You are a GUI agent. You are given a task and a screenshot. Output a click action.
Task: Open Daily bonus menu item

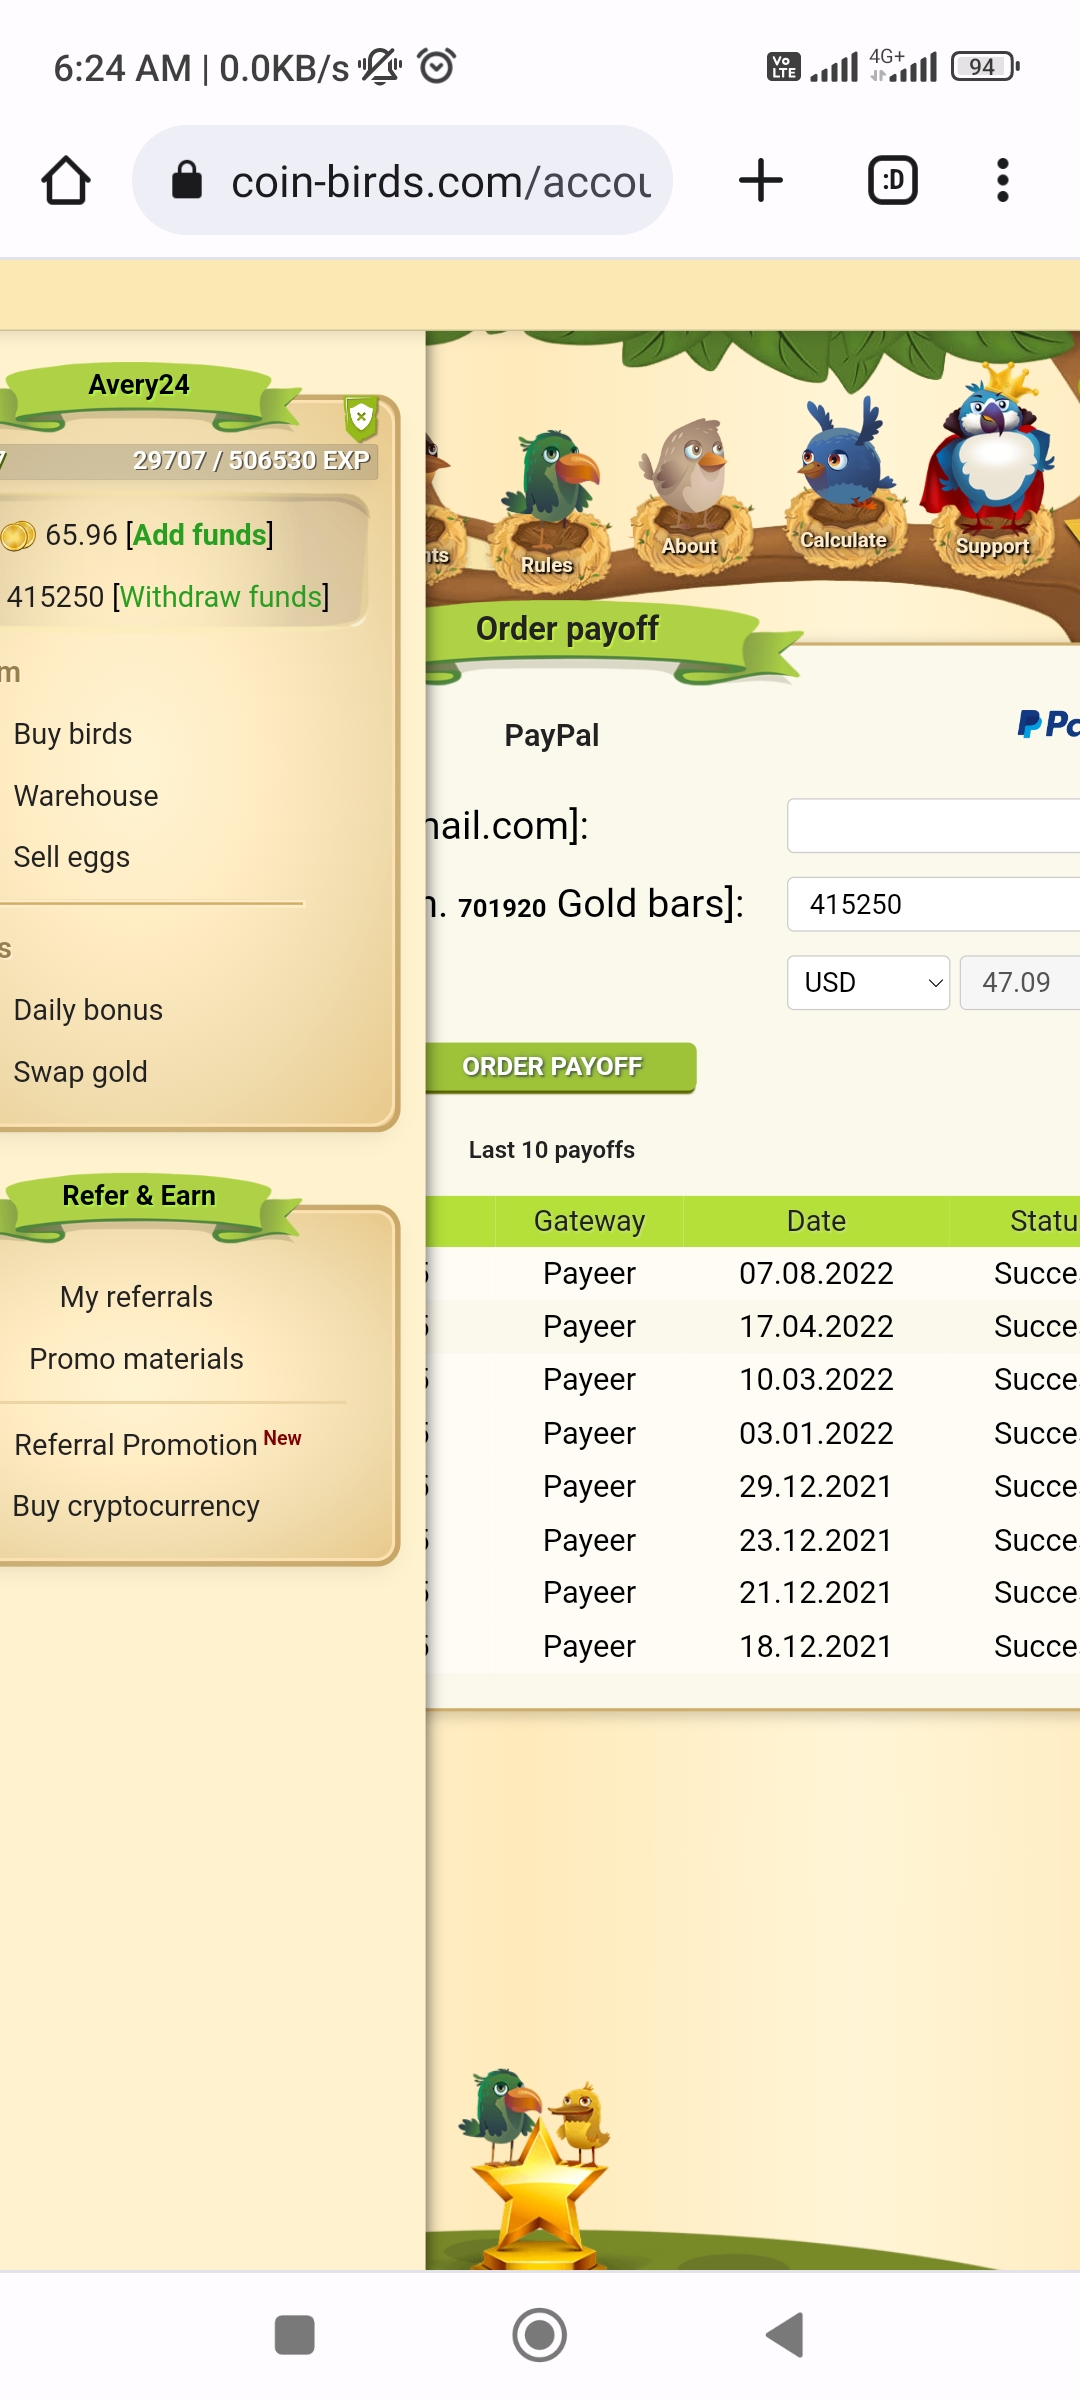pyautogui.click(x=88, y=1010)
